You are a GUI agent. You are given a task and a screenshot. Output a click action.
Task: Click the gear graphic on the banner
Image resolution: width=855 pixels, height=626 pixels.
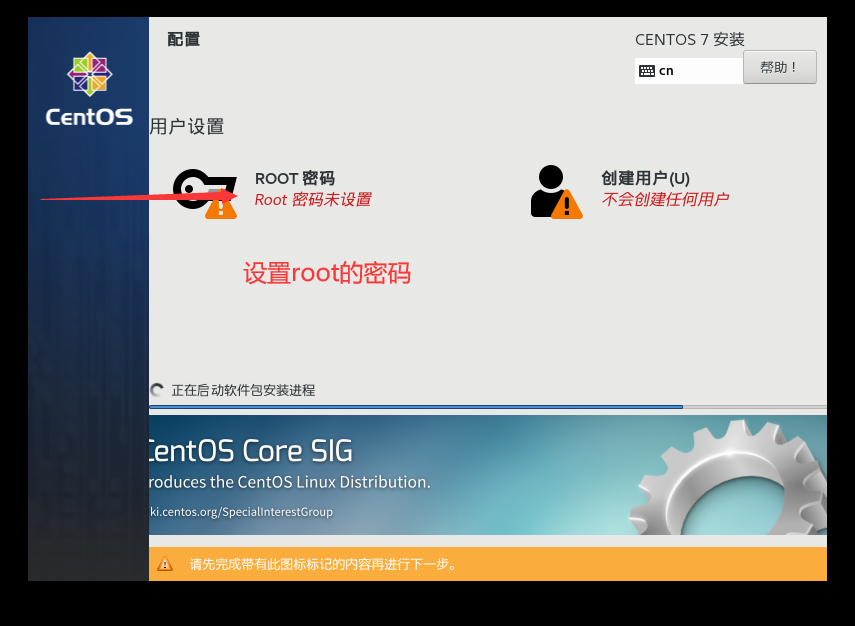coord(728,477)
